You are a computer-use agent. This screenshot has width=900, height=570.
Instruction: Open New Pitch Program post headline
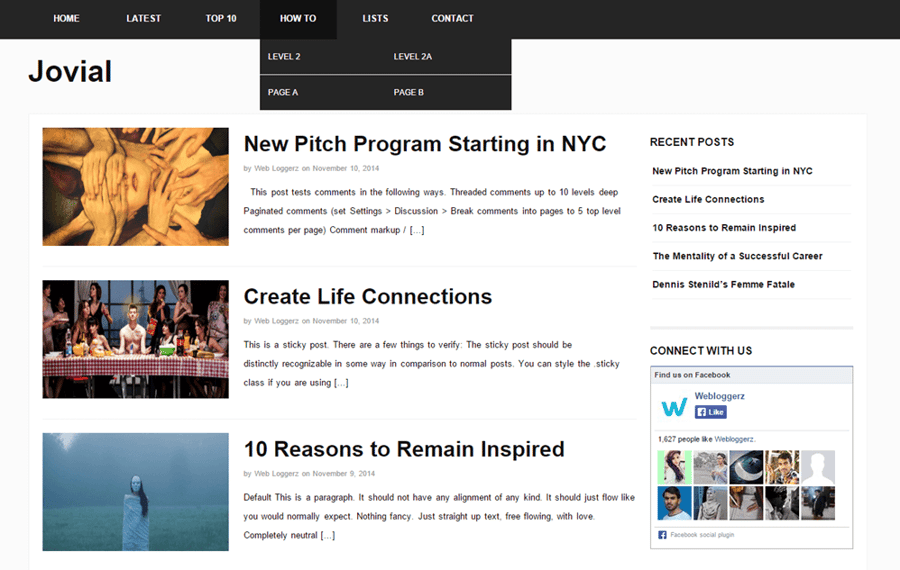pos(425,144)
